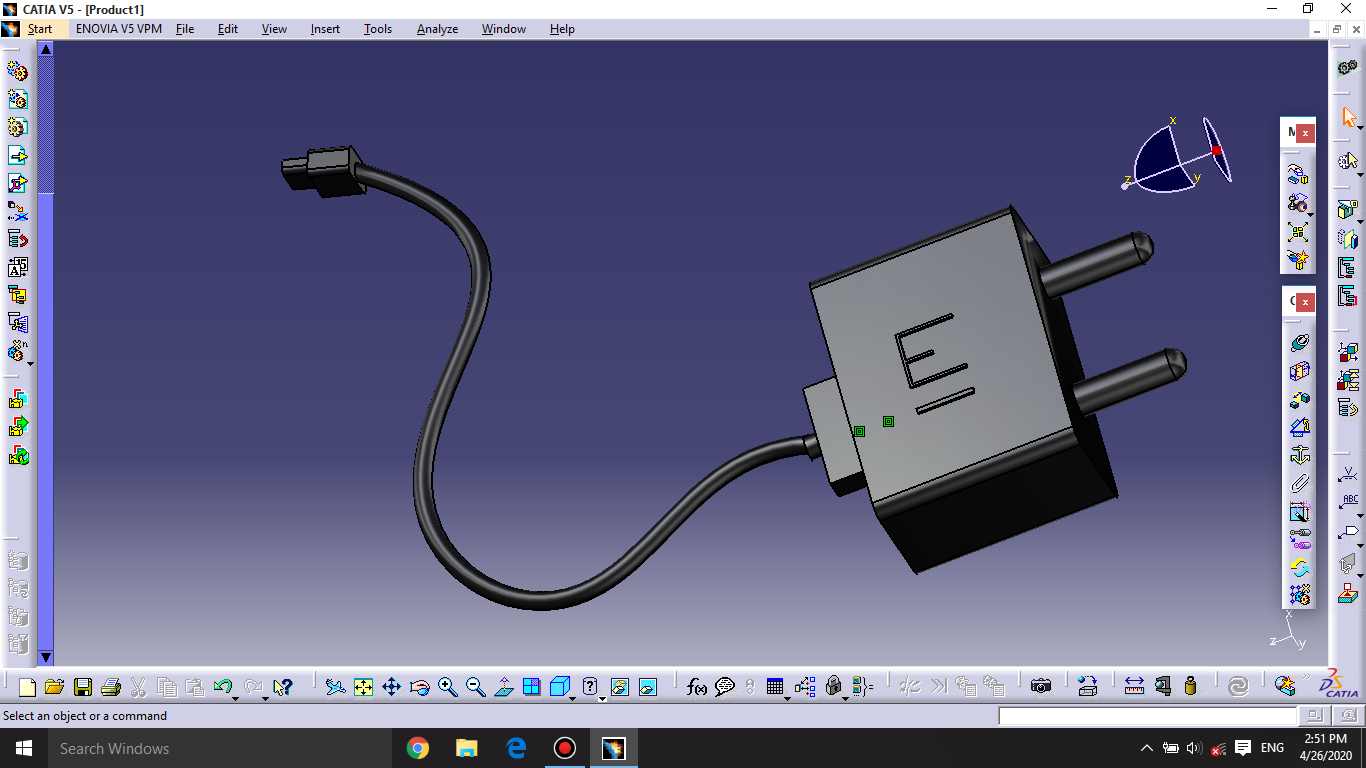Open Microsoft Edge from the taskbar
This screenshot has width=1366, height=768.
pyautogui.click(x=516, y=748)
